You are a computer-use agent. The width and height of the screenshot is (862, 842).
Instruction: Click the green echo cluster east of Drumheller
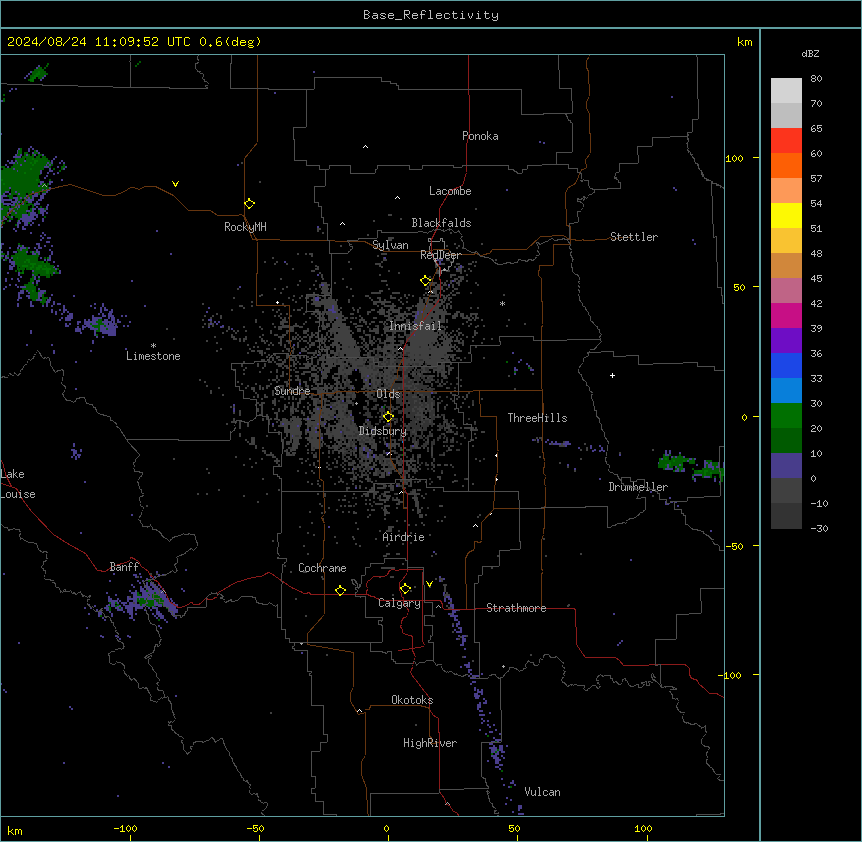click(690, 465)
